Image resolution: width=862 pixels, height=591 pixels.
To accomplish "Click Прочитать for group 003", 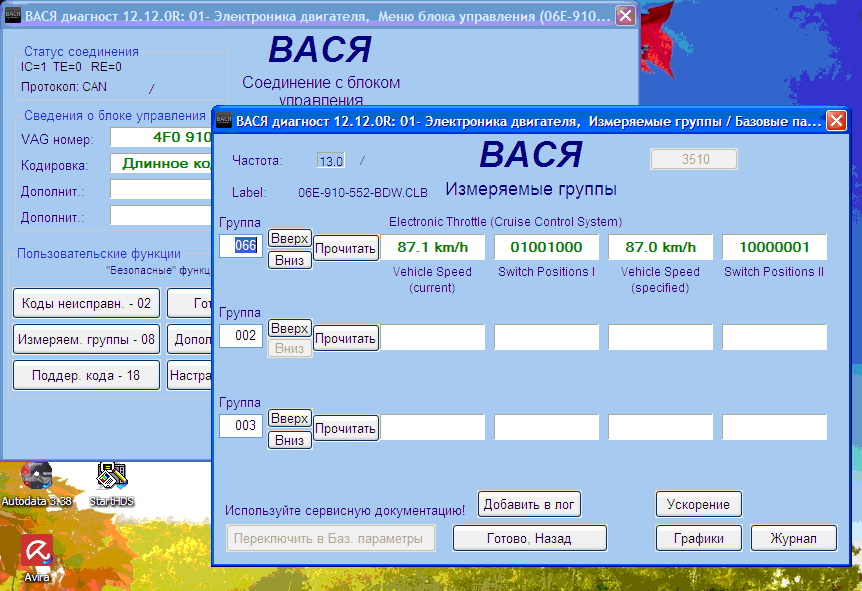I will 345,429.
